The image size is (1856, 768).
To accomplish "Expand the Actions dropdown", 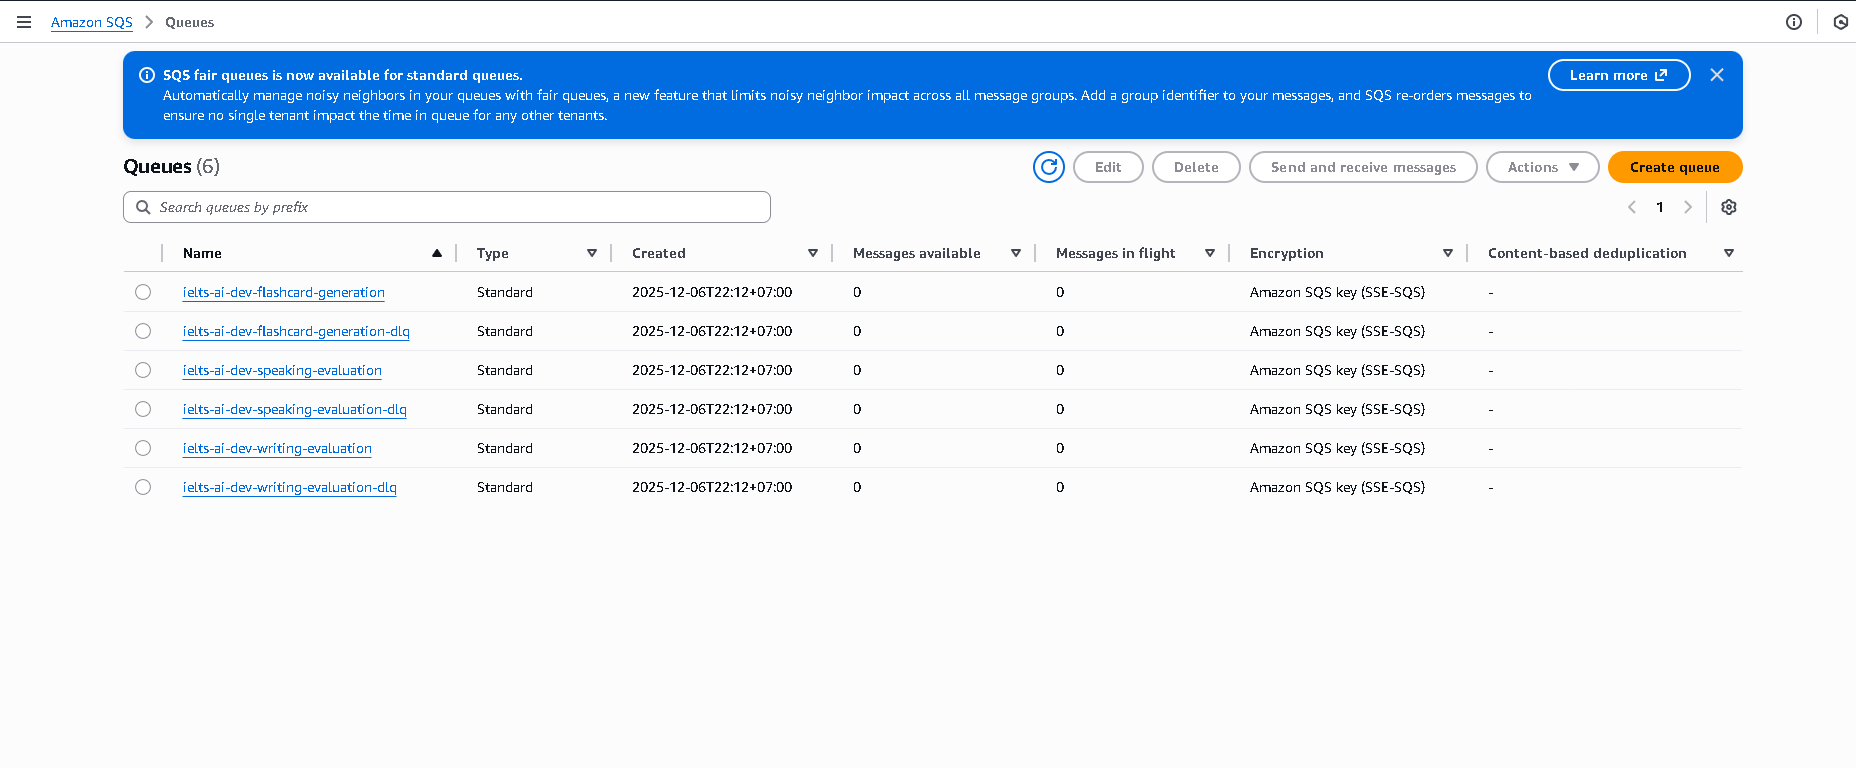I will [x=1542, y=167].
